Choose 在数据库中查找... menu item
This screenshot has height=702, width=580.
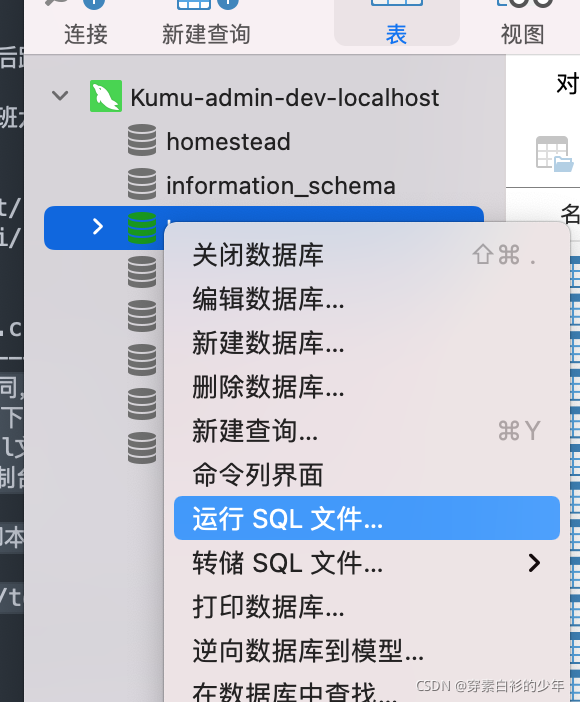click(367, 689)
